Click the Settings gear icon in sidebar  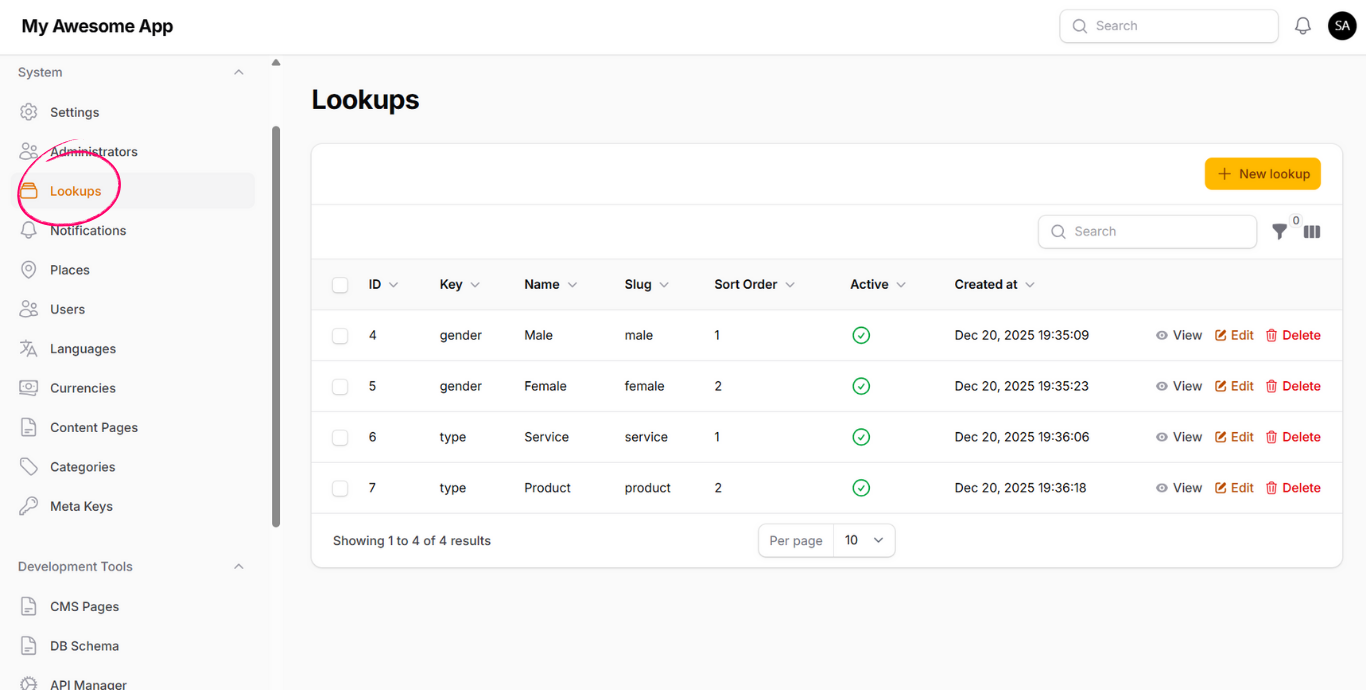(x=29, y=112)
